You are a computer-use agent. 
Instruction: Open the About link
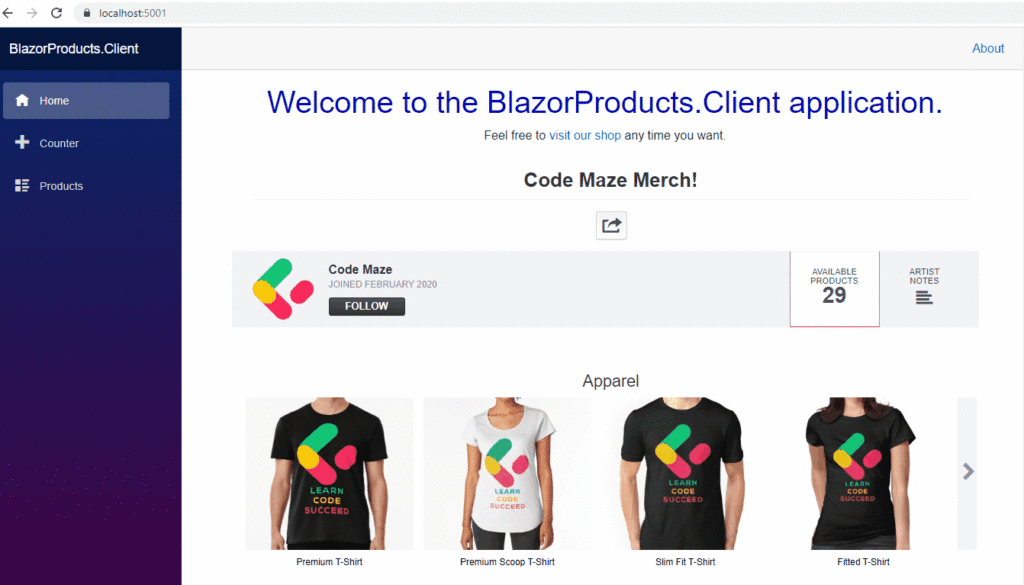coord(987,48)
